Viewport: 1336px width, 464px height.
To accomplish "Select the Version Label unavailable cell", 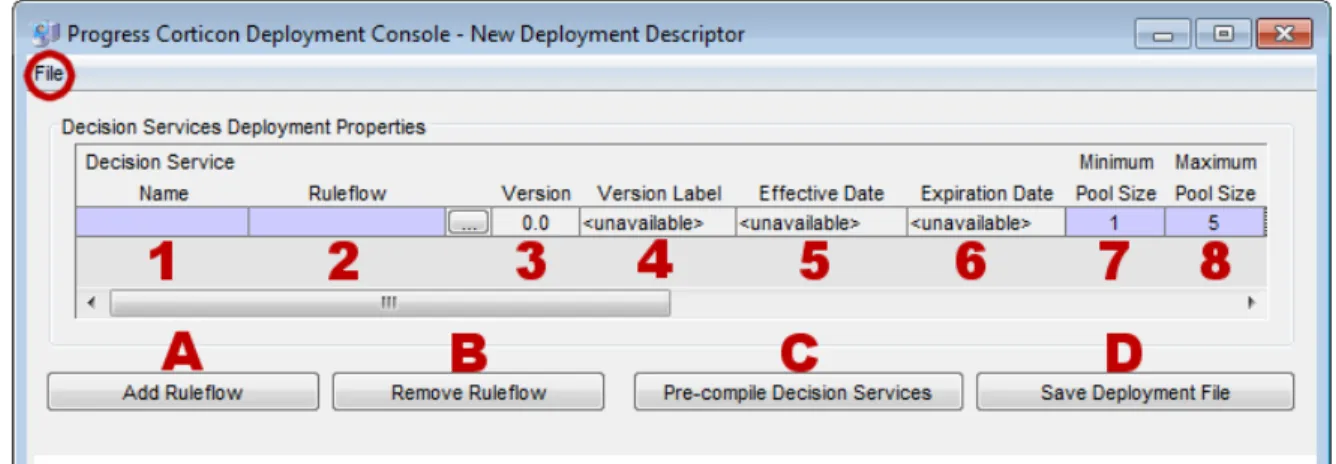I will [x=656, y=223].
